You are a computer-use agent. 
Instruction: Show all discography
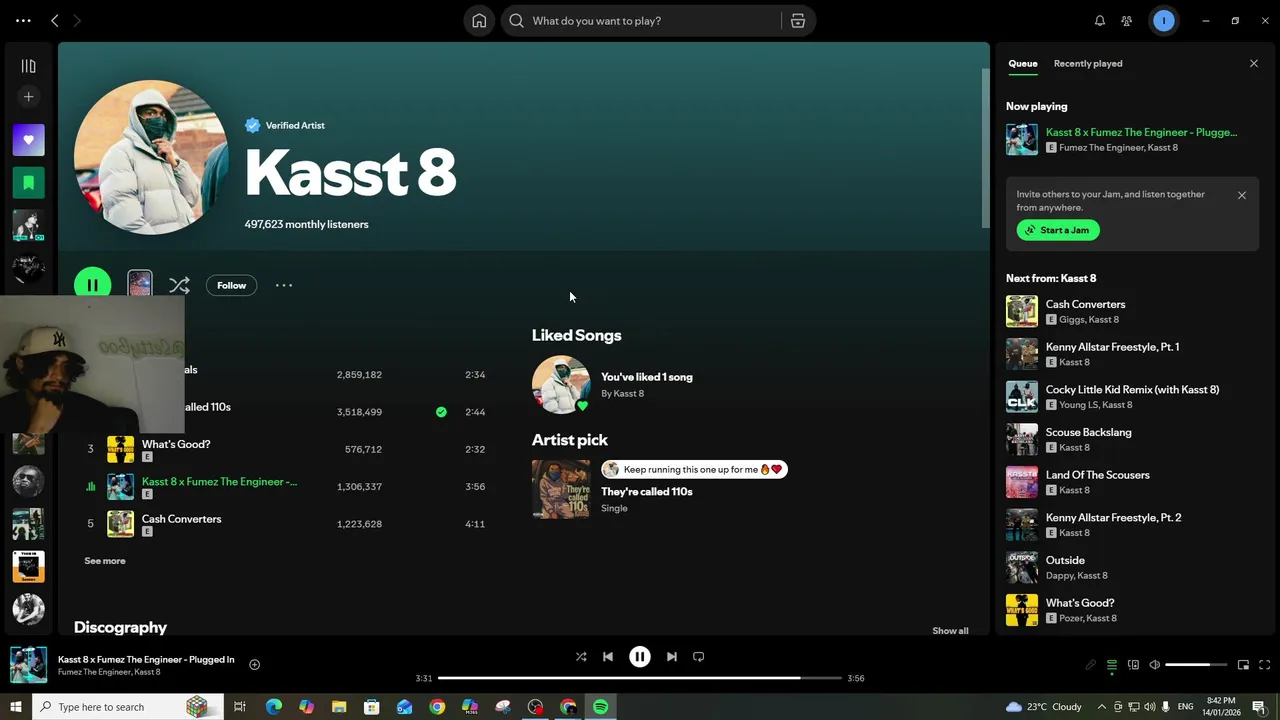coord(950,631)
